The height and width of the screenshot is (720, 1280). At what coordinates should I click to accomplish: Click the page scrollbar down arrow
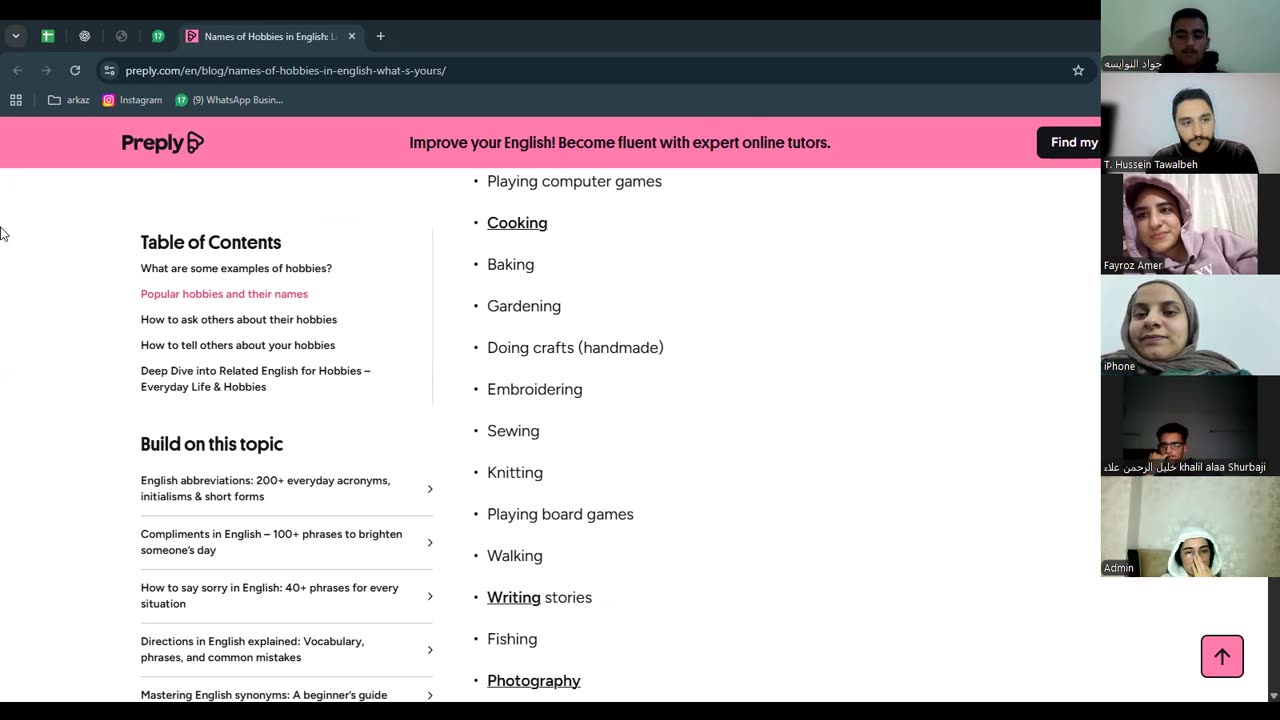point(1273,695)
